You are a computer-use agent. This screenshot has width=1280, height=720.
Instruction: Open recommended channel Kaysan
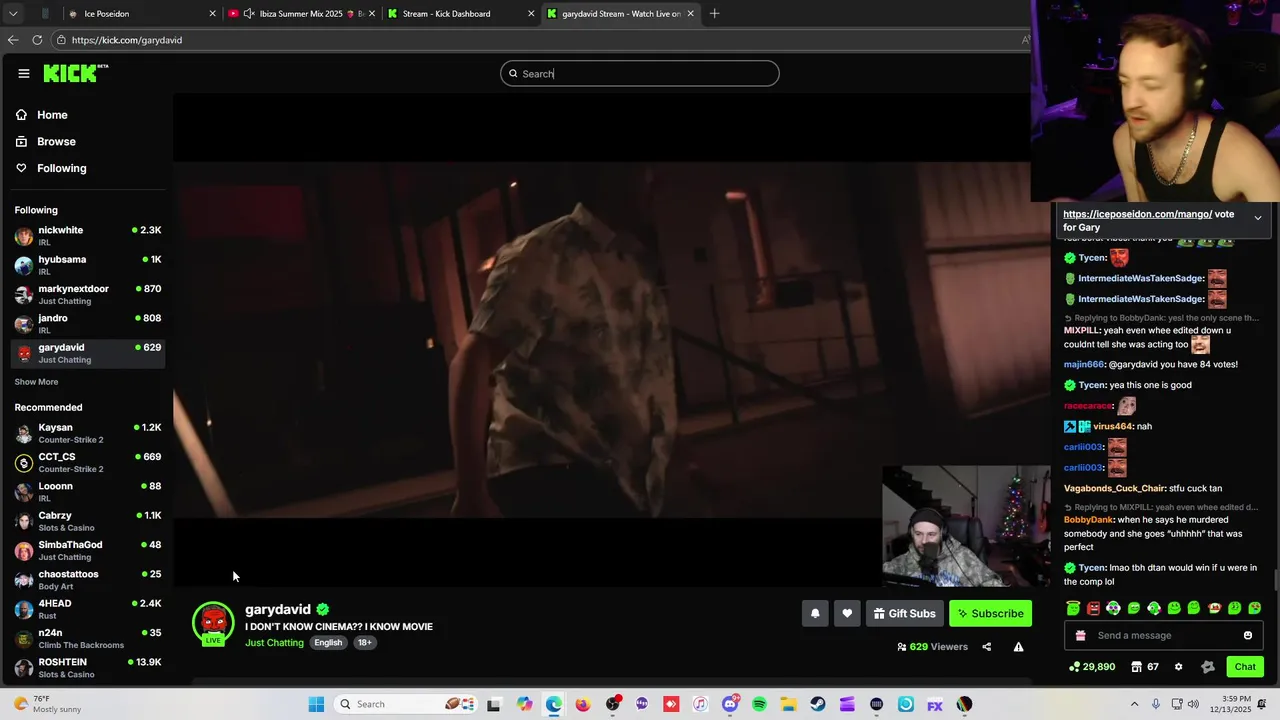click(x=88, y=433)
